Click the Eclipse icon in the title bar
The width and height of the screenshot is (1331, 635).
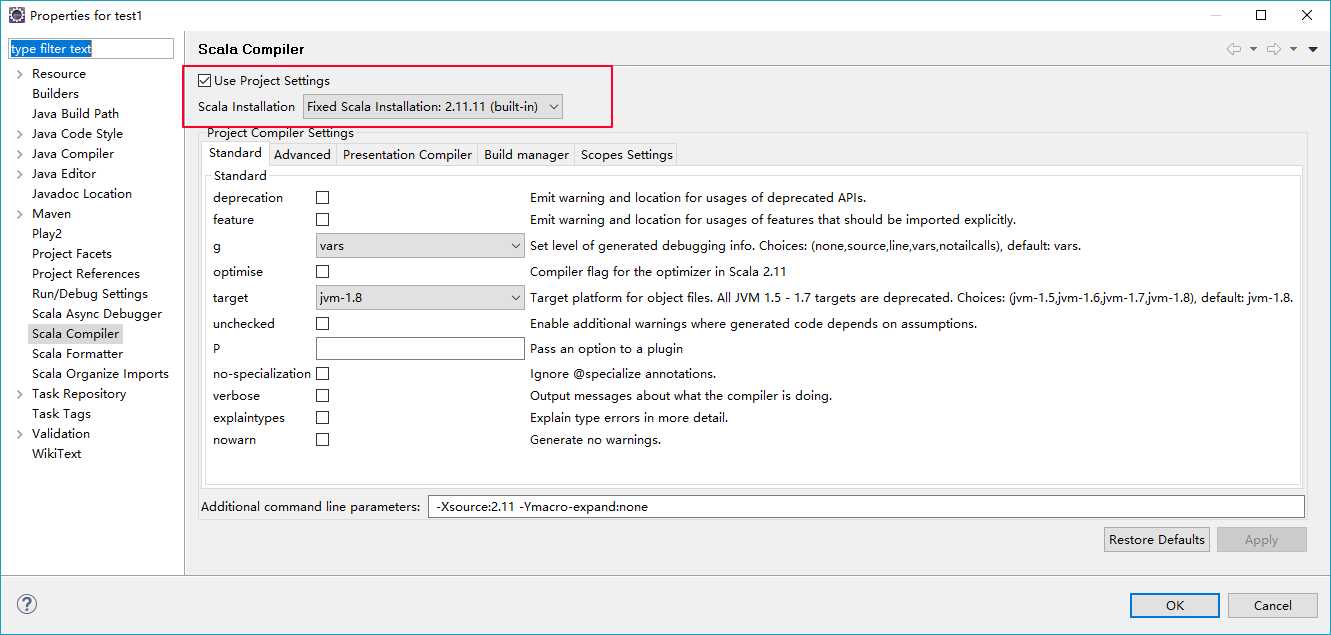[17, 15]
